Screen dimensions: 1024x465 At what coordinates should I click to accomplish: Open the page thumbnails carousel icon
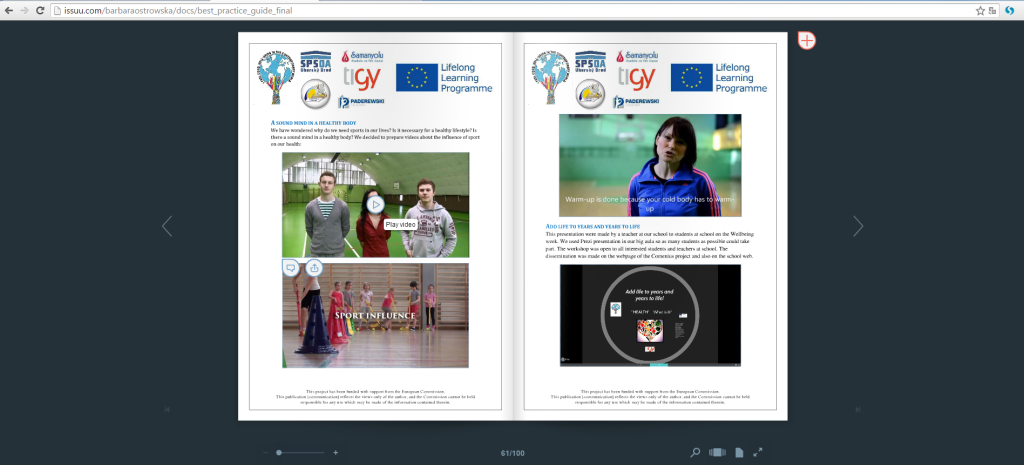[717, 452]
